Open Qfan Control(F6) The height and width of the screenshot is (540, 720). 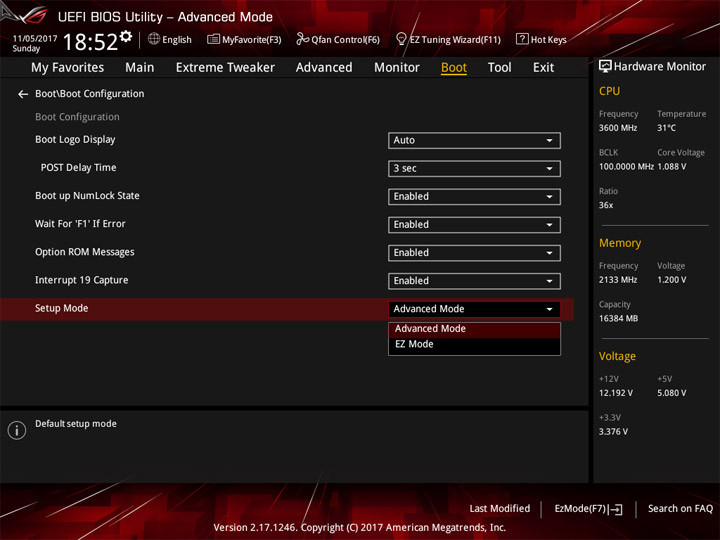[338, 39]
